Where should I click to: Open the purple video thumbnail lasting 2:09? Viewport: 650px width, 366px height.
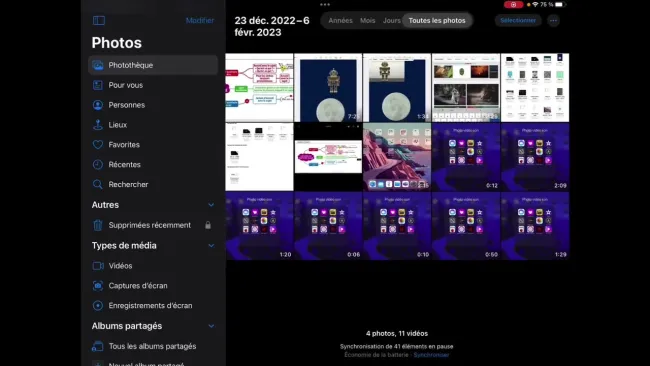coord(535,157)
